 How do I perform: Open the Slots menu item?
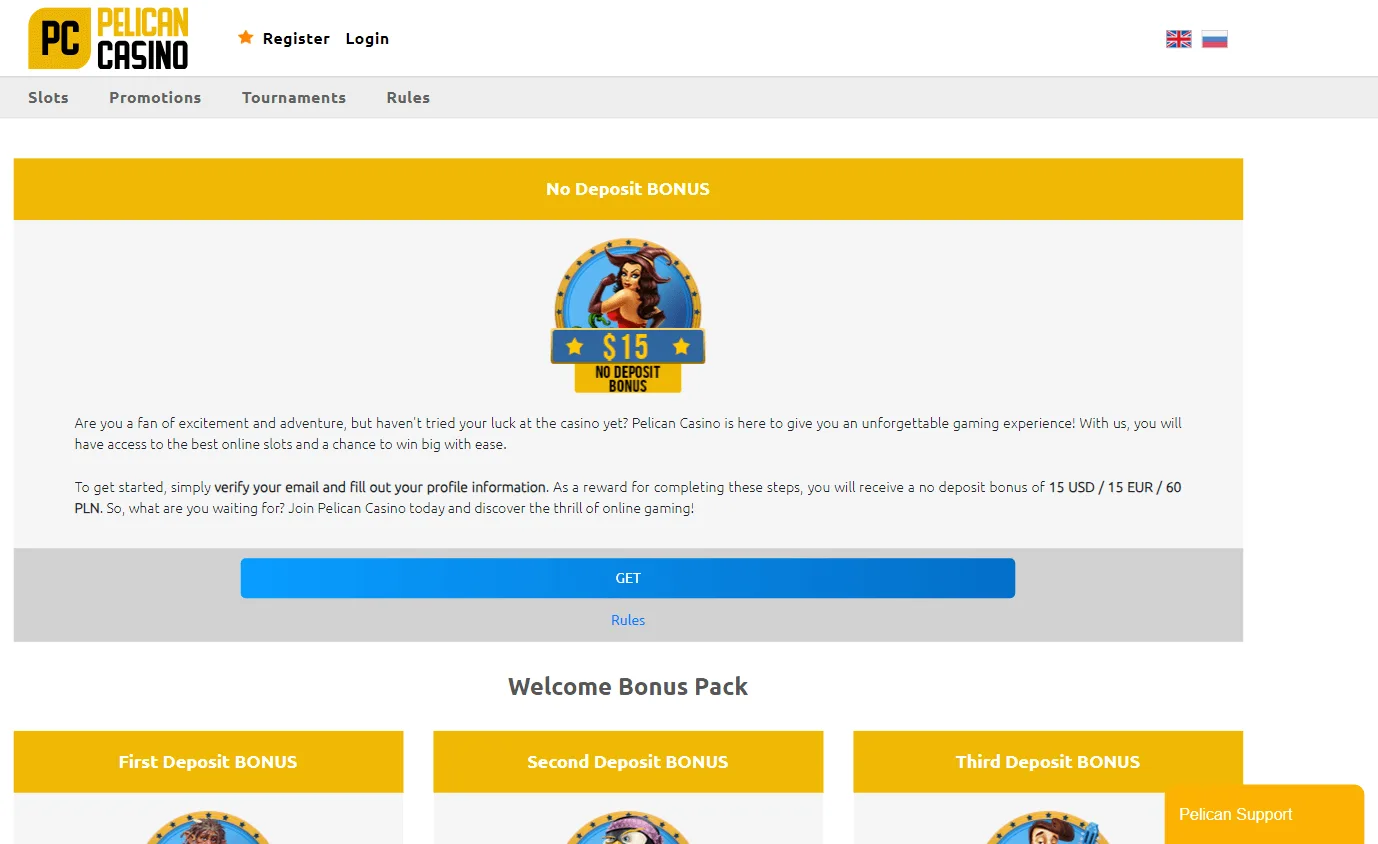[x=48, y=97]
